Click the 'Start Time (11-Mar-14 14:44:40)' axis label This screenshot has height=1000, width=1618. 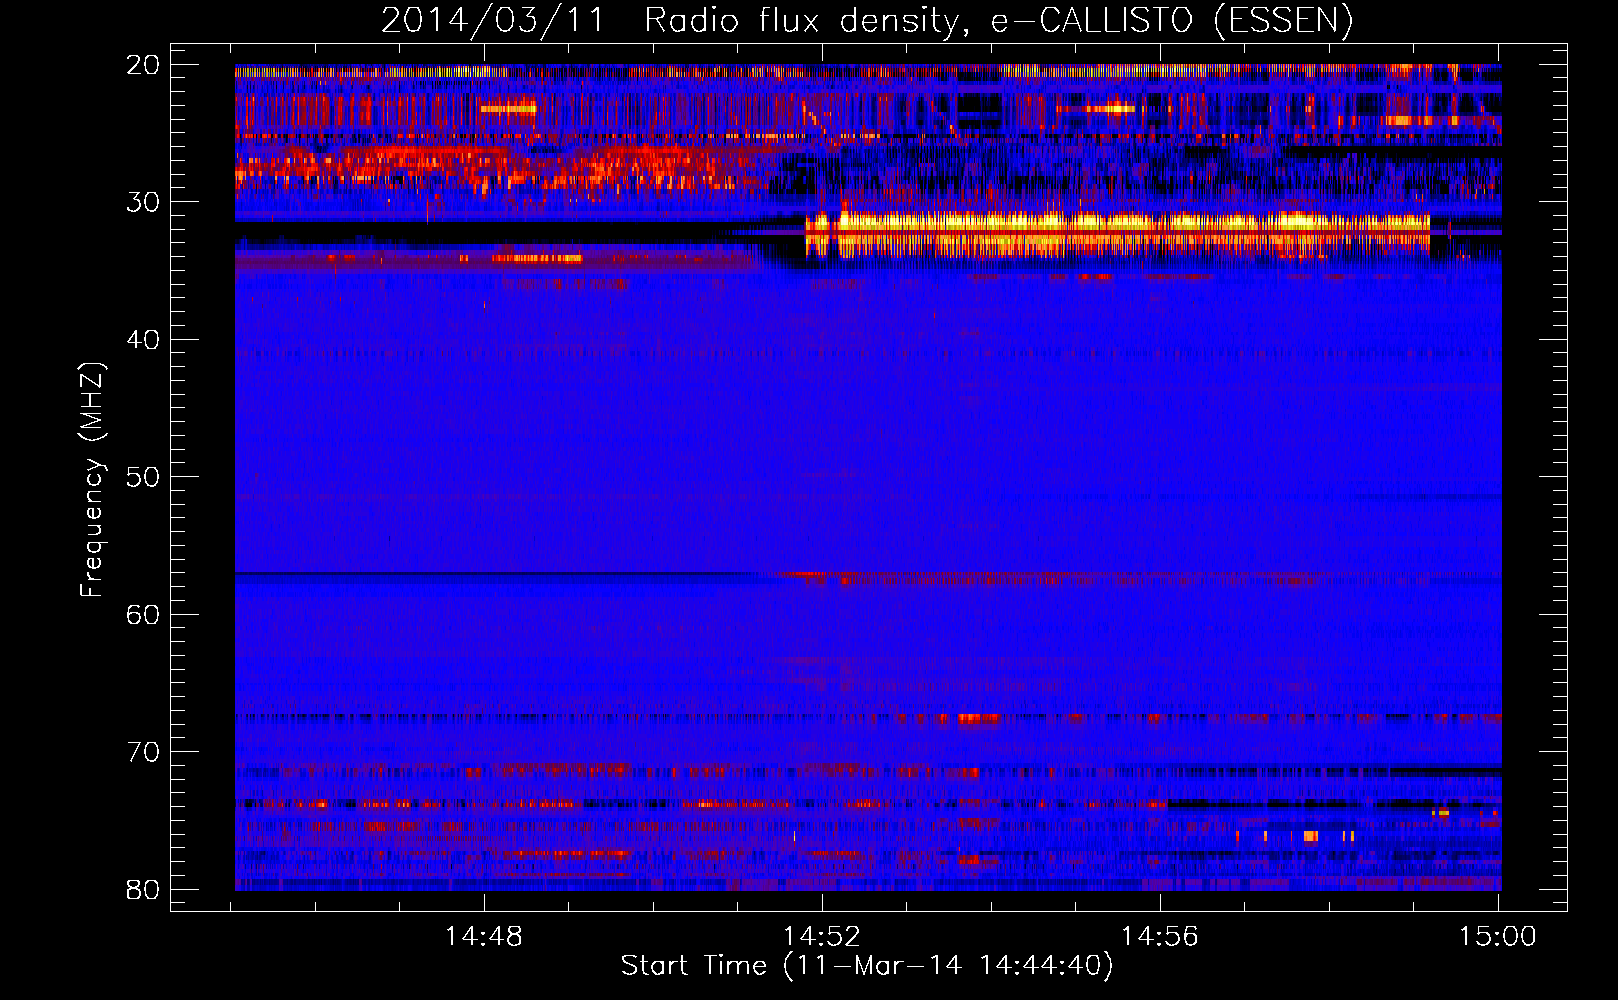[866, 966]
